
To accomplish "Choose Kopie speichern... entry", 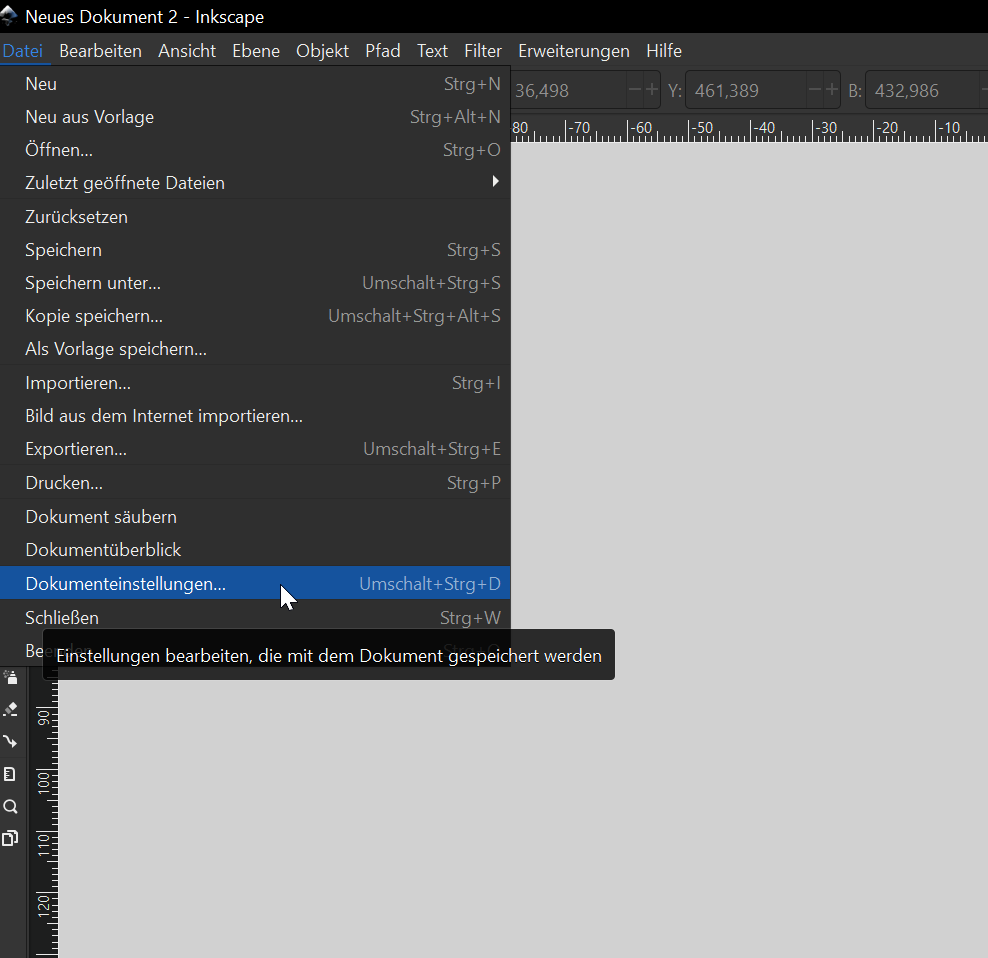I will tap(255, 316).
